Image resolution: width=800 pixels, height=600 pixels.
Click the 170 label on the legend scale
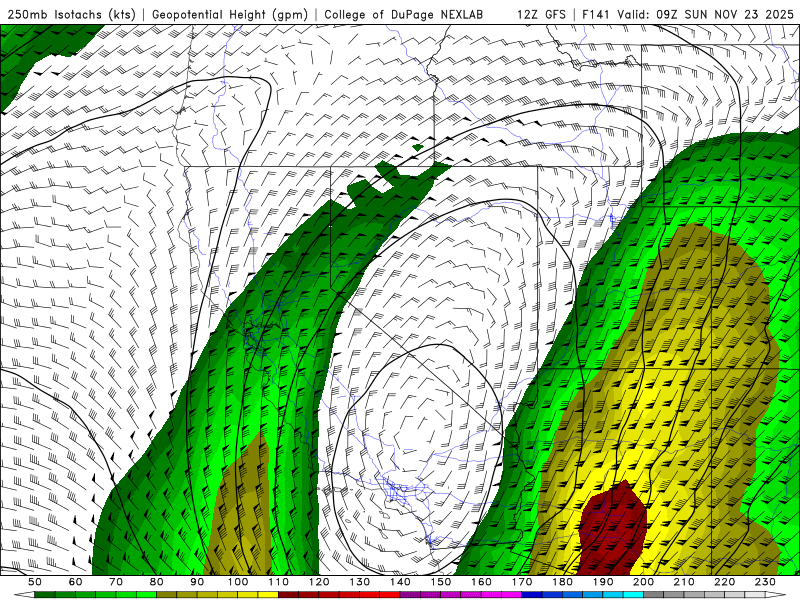click(522, 582)
